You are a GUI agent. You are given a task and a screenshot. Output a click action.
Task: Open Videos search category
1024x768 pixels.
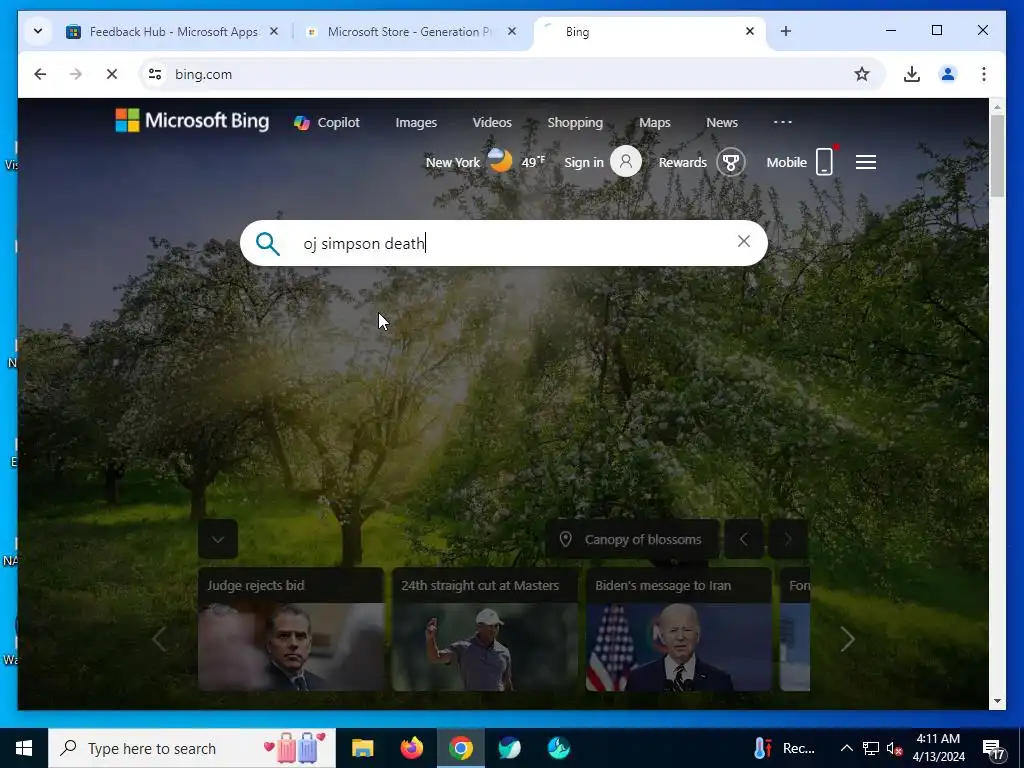coord(492,123)
